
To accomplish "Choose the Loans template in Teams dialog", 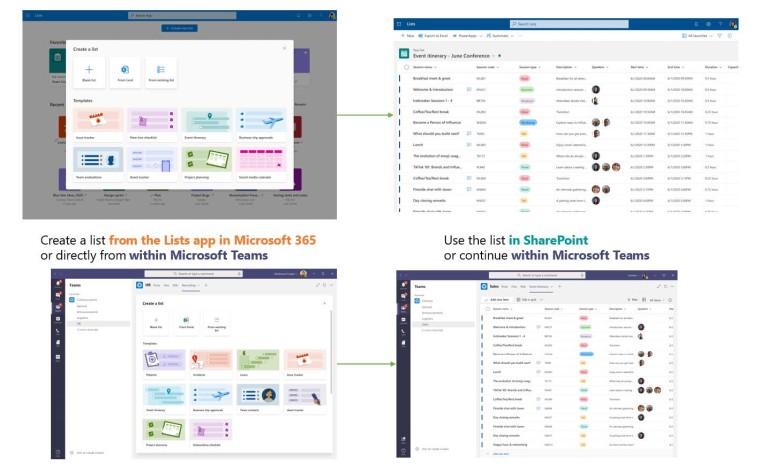I will coord(258,363).
